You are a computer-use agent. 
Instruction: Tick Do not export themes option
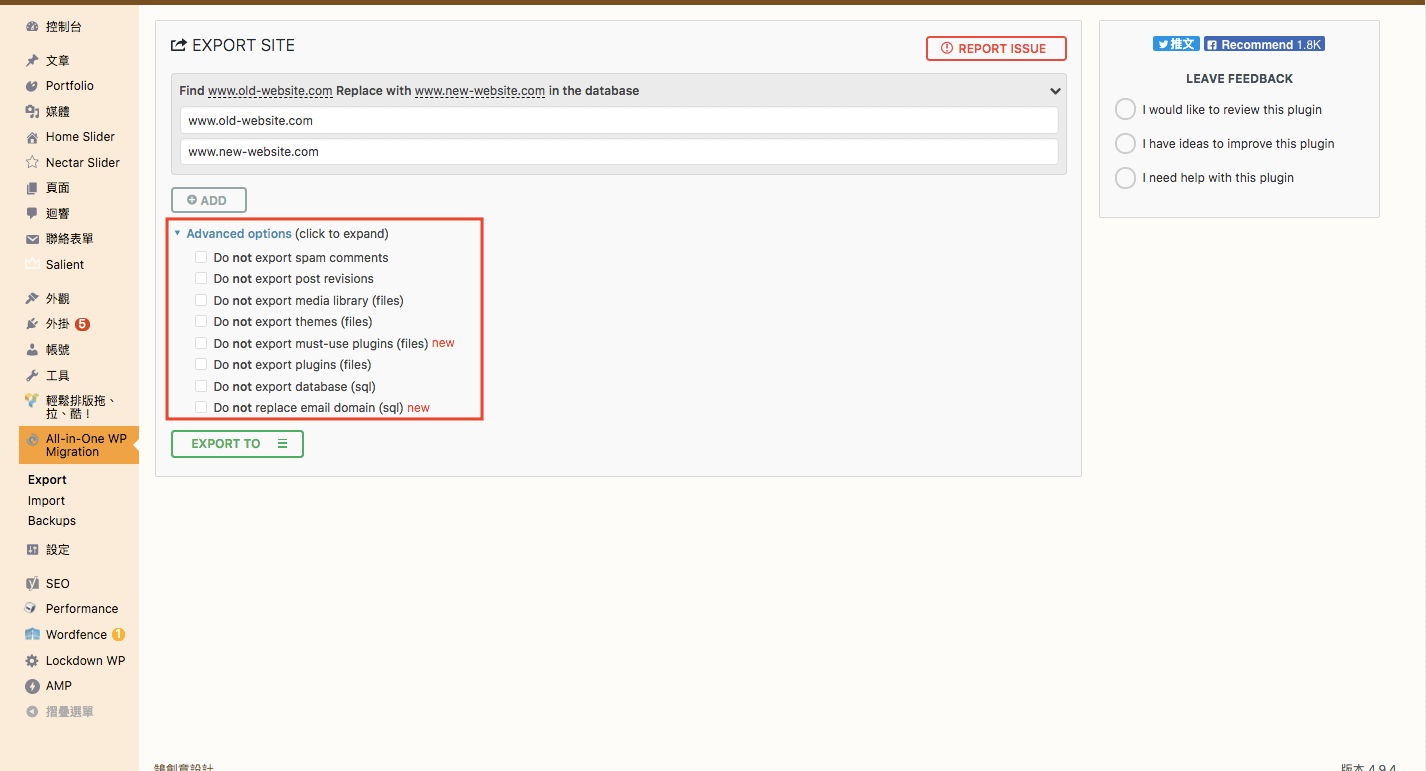point(201,321)
